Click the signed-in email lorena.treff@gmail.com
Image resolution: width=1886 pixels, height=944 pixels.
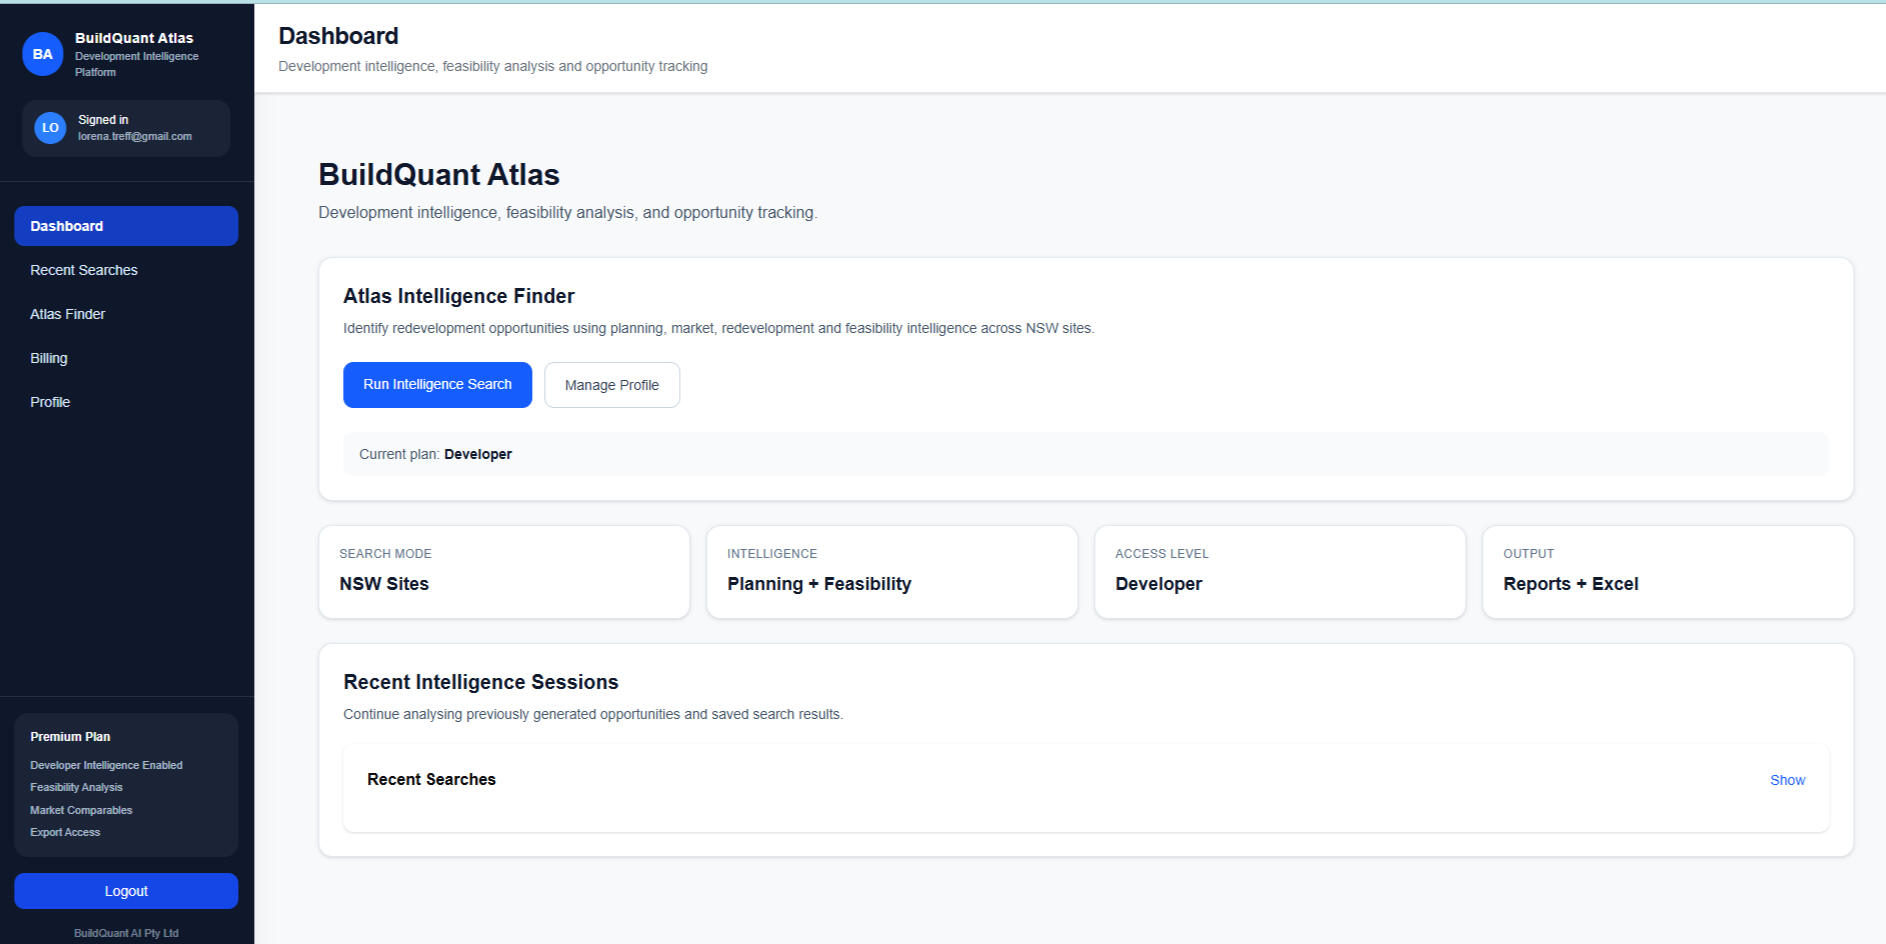[135, 136]
